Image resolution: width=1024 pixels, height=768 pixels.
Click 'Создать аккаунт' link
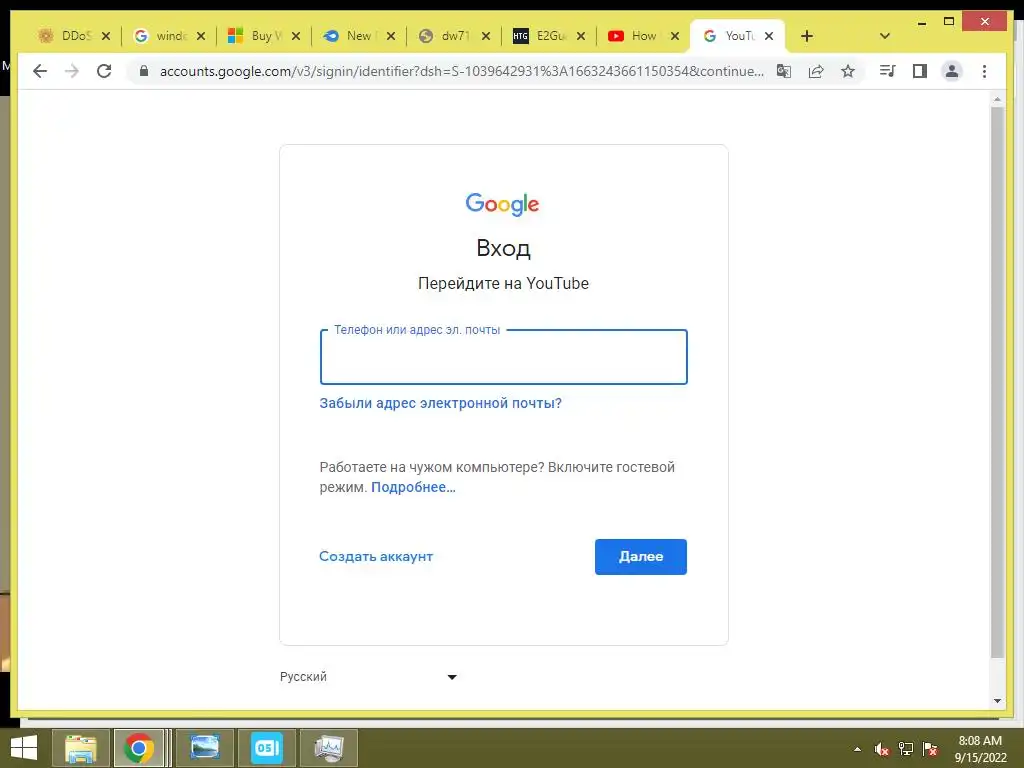[376, 556]
